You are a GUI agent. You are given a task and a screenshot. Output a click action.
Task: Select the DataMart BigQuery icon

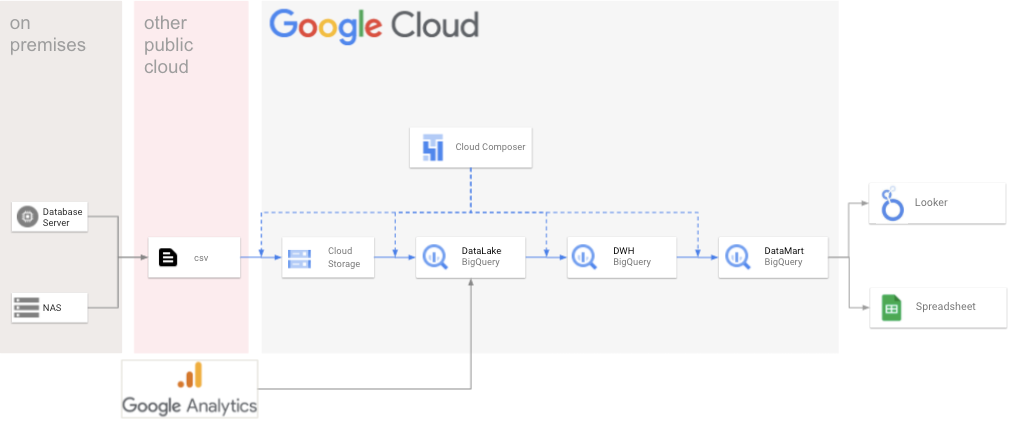pyautogui.click(x=738, y=257)
